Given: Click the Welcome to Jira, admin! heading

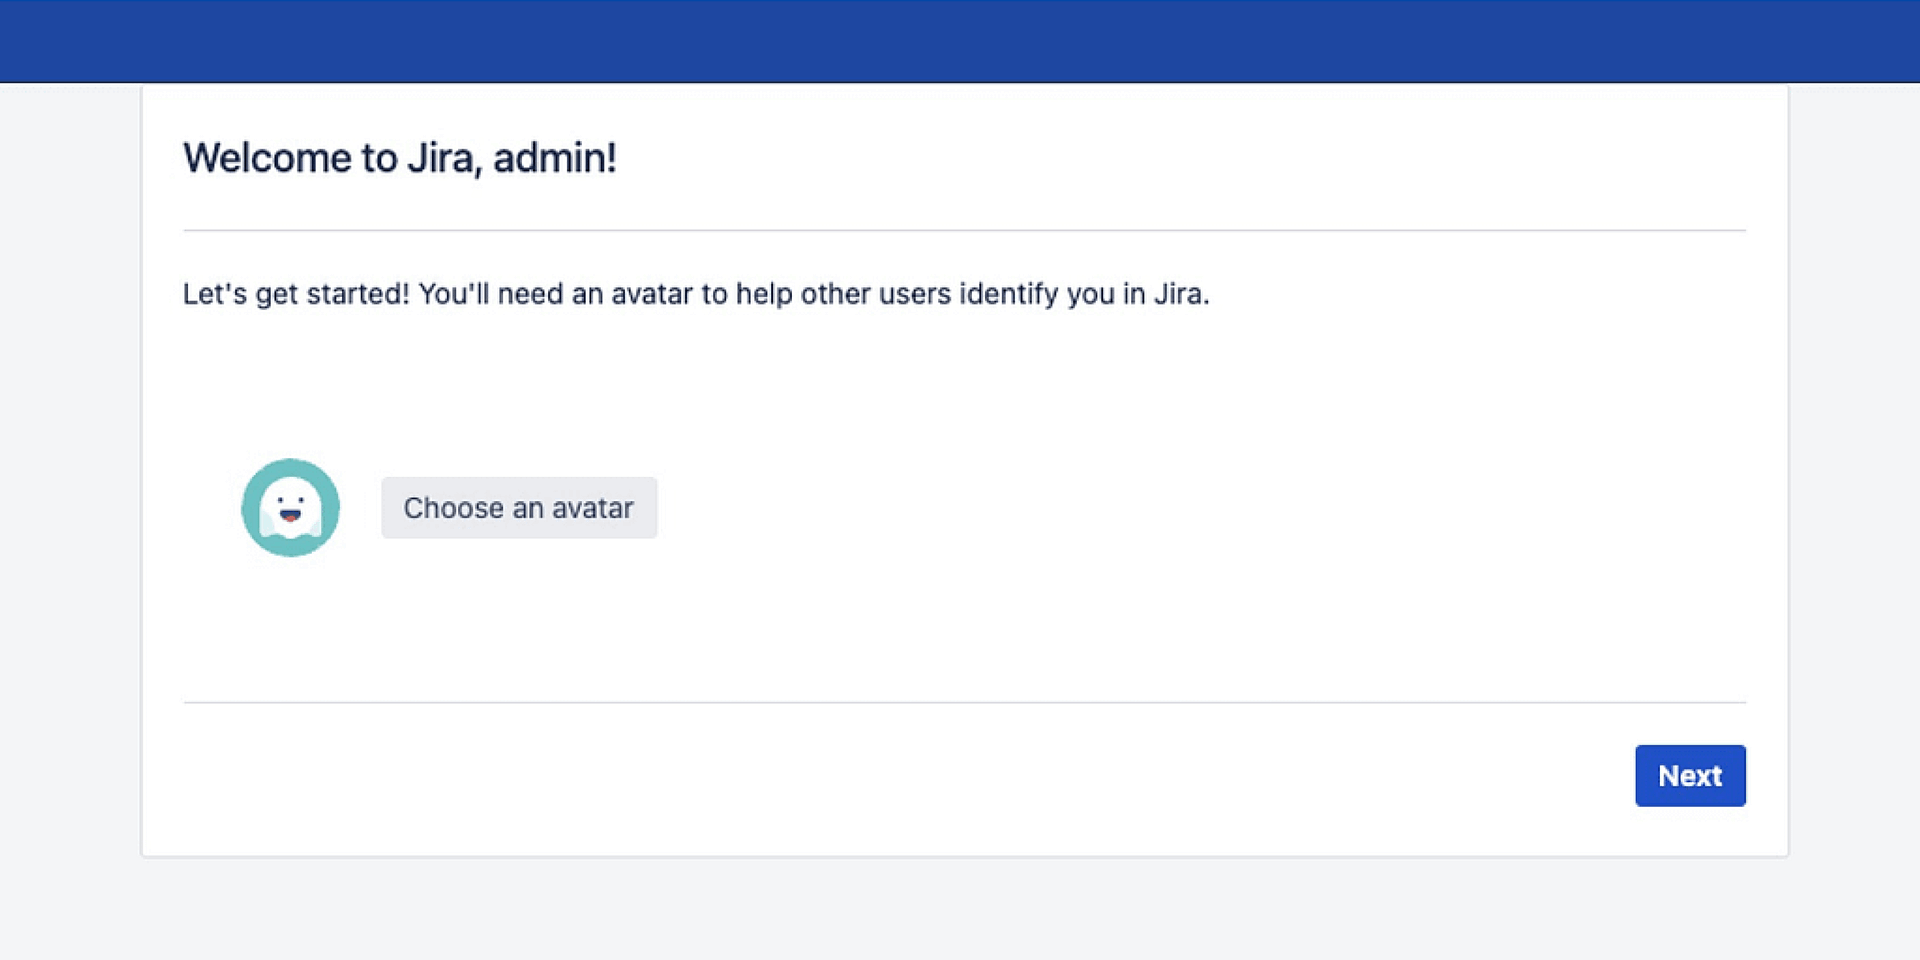Looking at the screenshot, I should (399, 157).
